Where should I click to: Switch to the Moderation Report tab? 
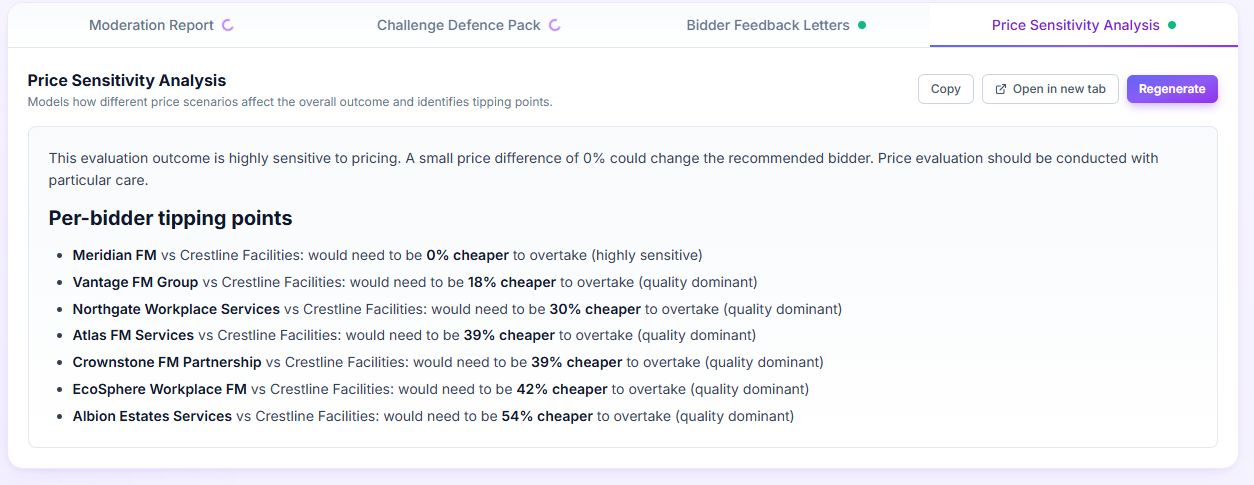(151, 25)
